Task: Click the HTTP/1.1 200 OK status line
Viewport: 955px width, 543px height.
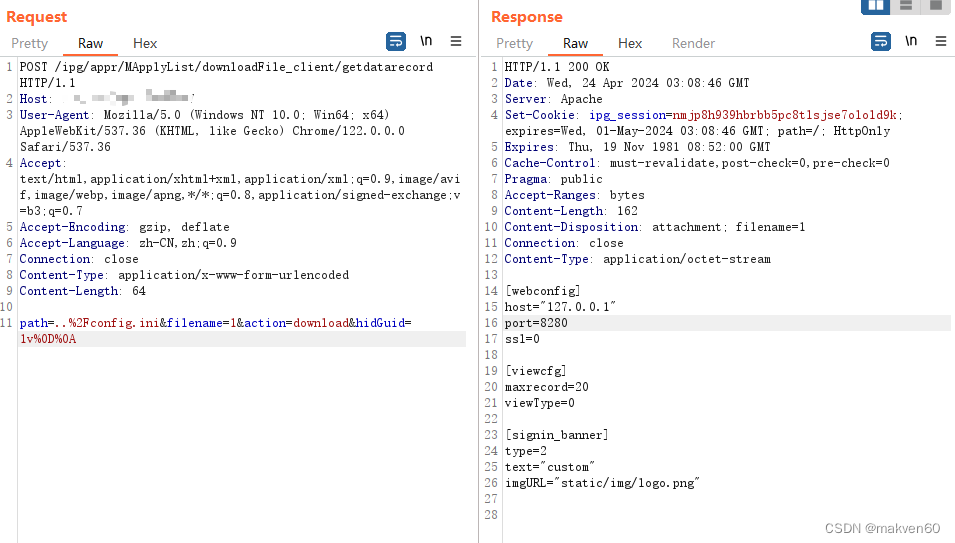Action: click(557, 67)
